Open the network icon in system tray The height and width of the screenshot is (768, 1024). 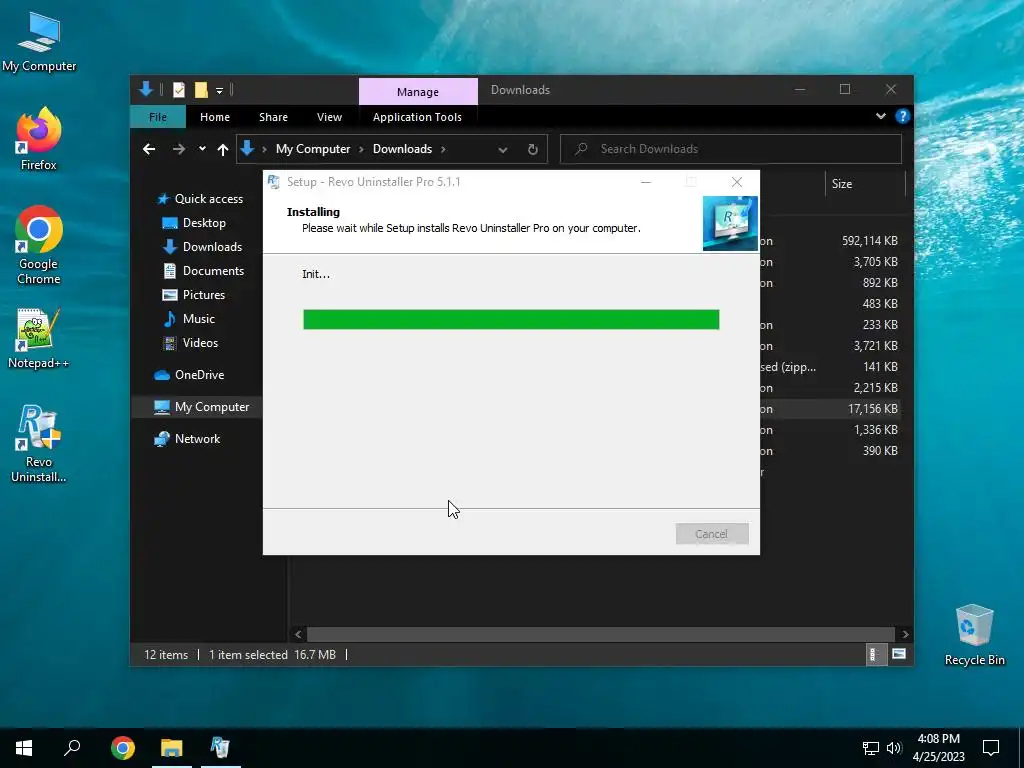coord(870,748)
